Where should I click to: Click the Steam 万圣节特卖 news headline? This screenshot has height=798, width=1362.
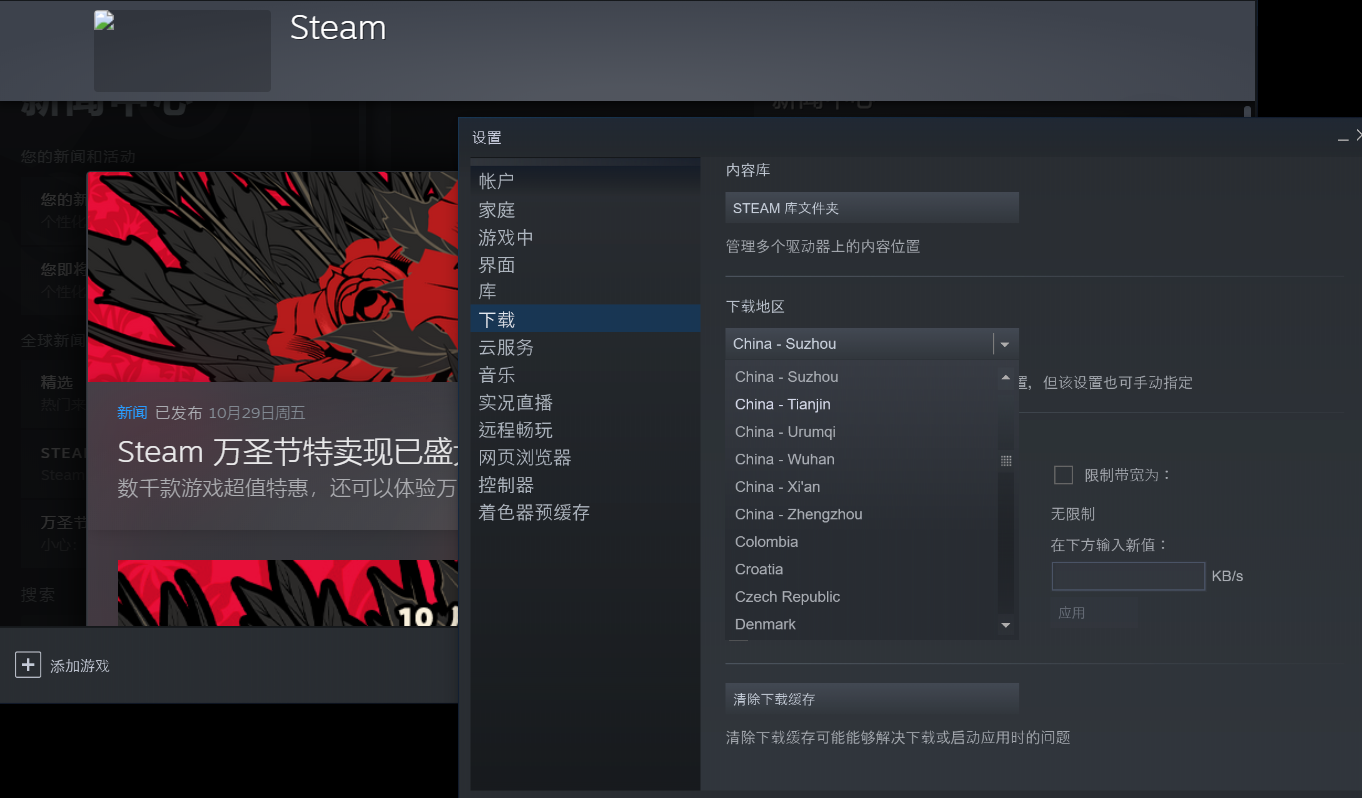pos(287,452)
